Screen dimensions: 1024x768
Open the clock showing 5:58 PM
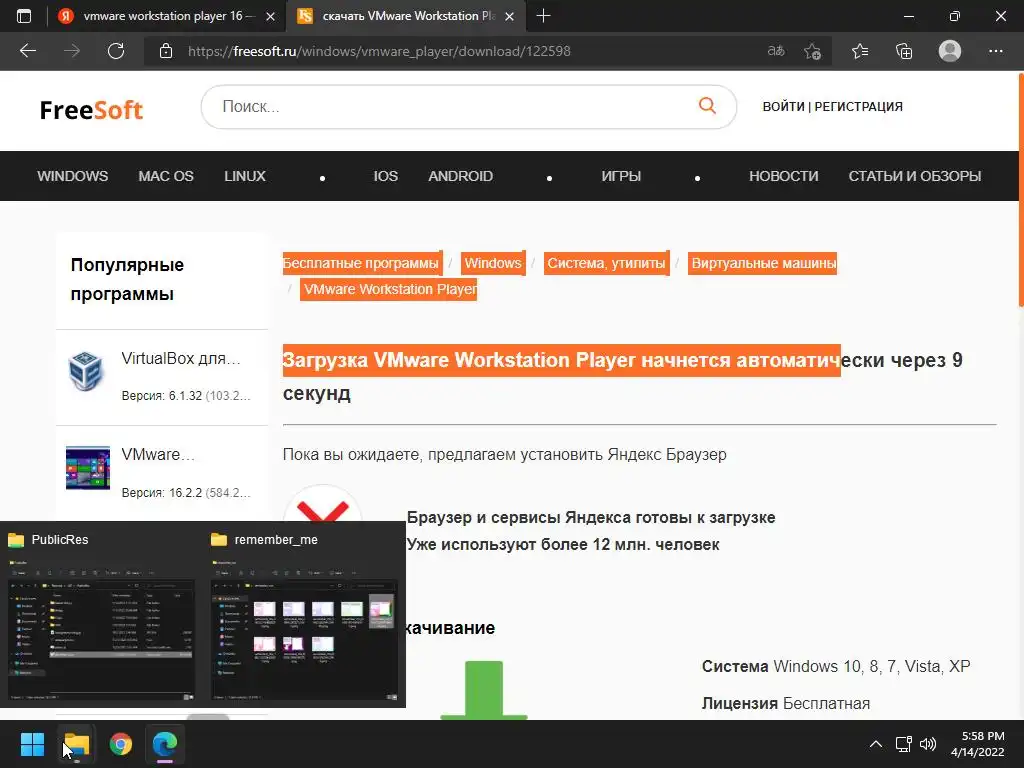pyautogui.click(x=978, y=744)
